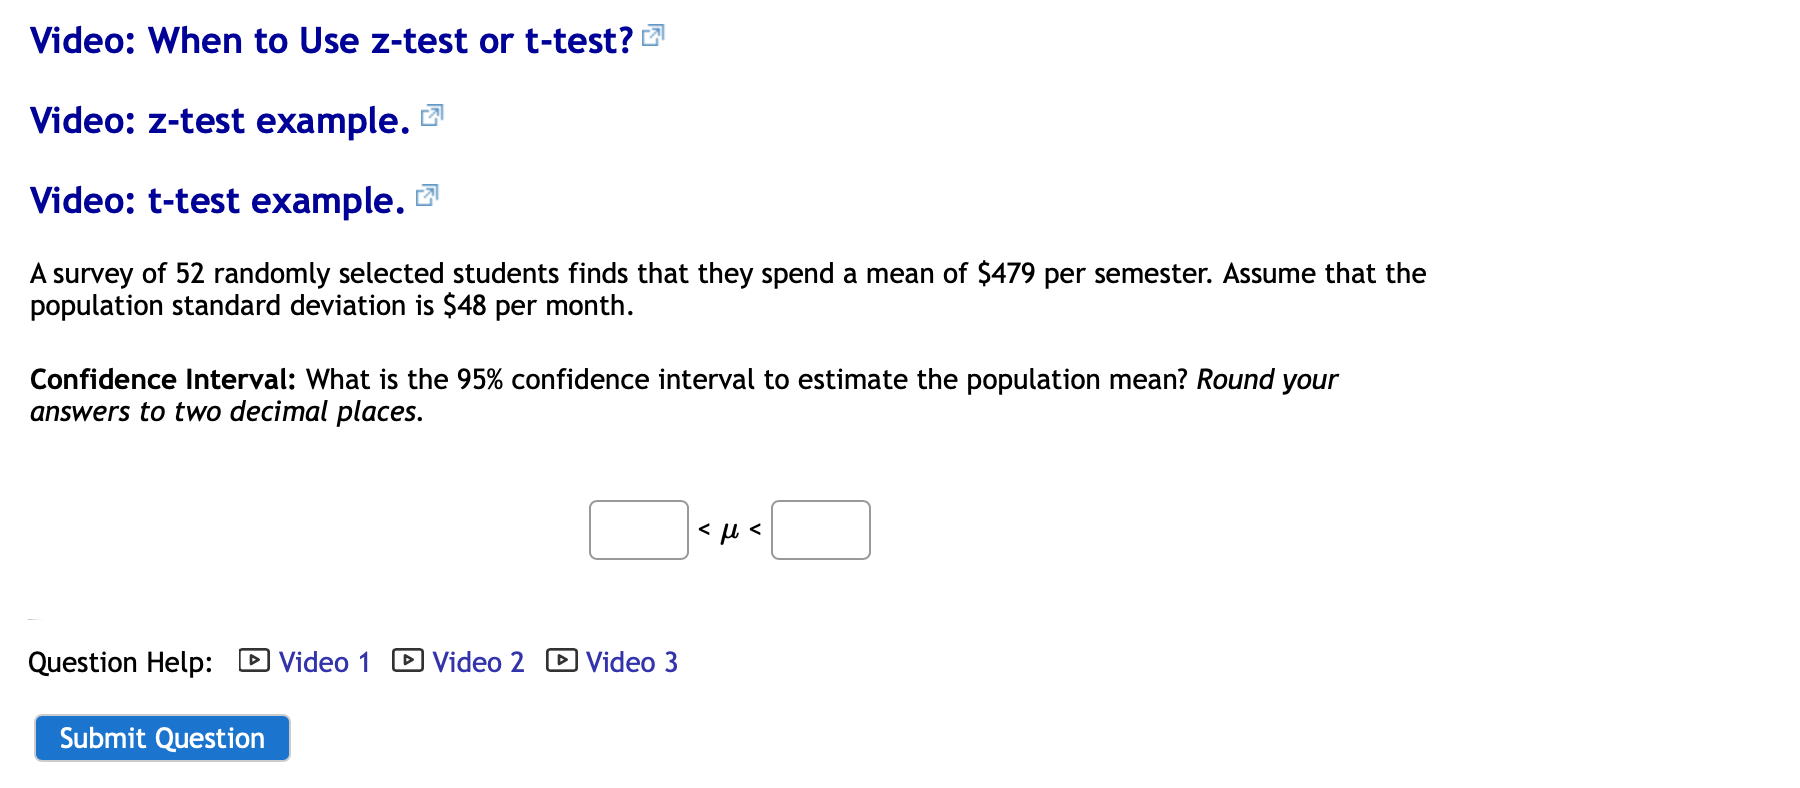The width and height of the screenshot is (1800, 788).
Task: Click the play icon next to Video 2
Action: (407, 660)
